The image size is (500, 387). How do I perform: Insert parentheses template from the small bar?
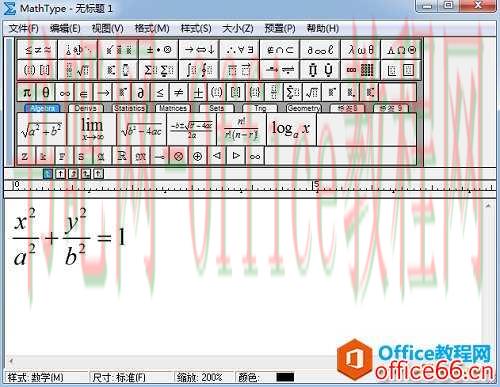pos(217,92)
